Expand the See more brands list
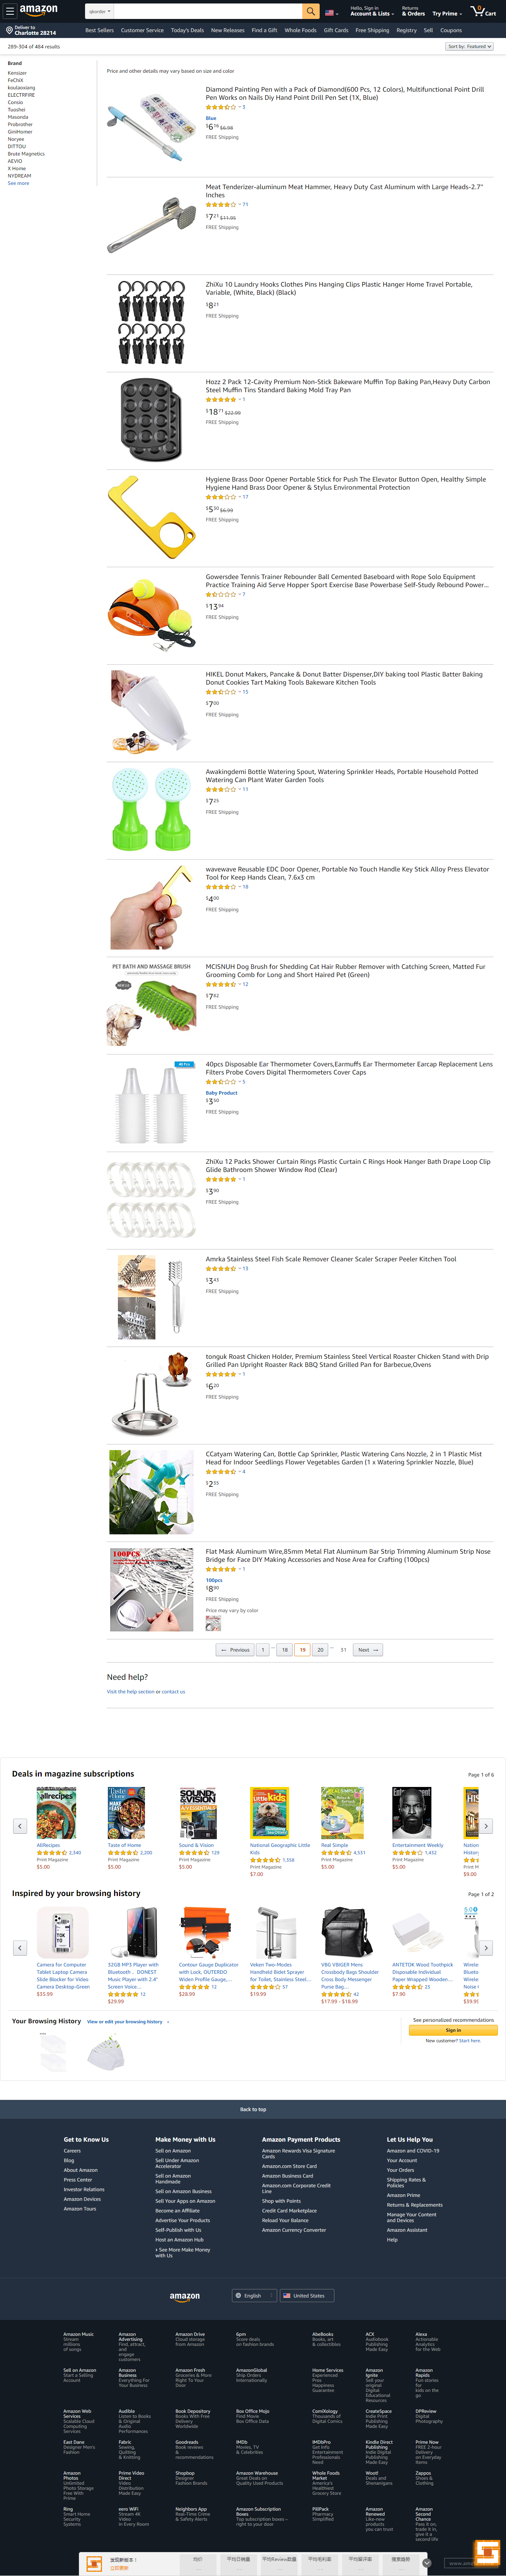Screen dimensions: 506x2576 18,183
